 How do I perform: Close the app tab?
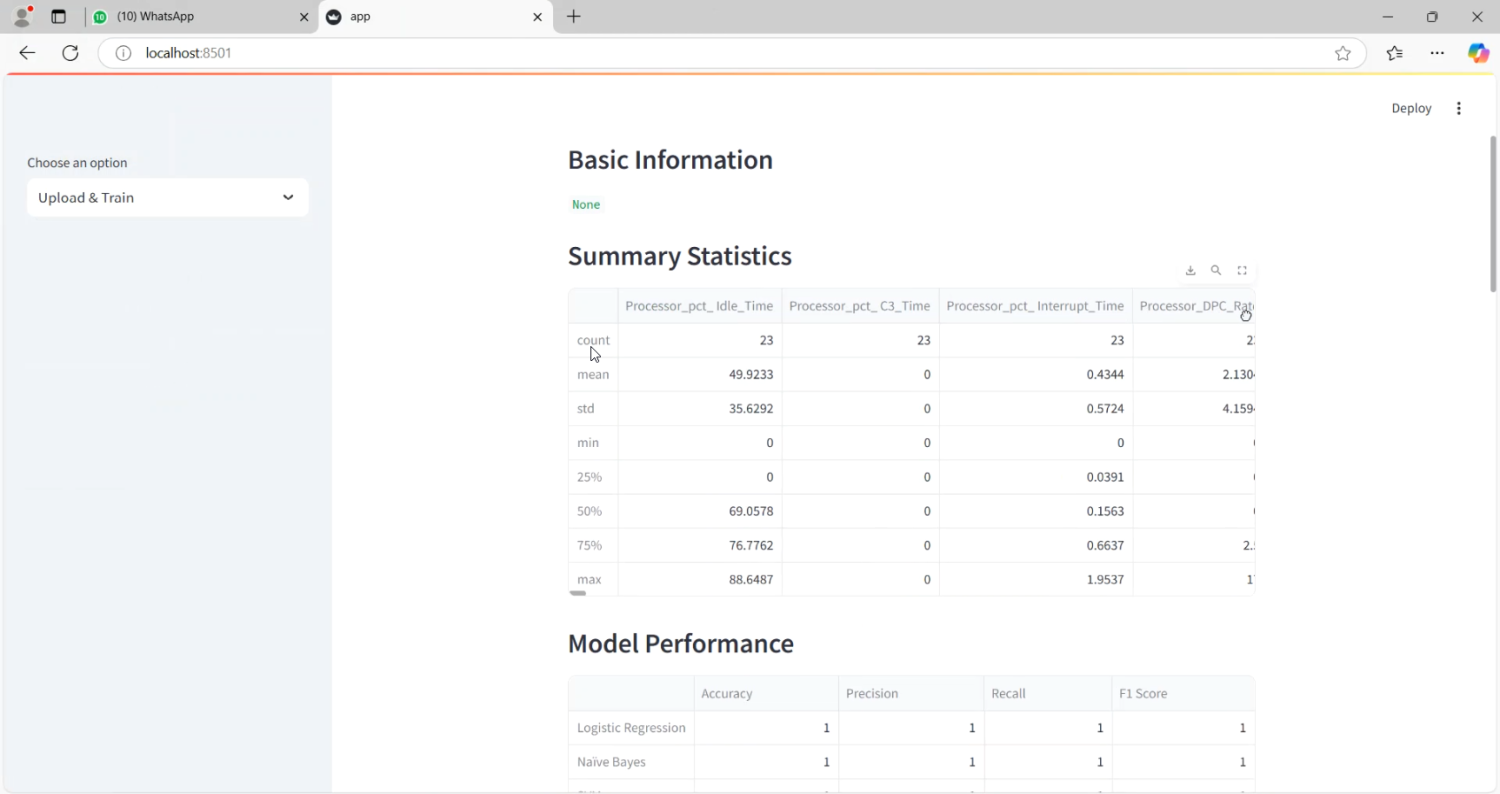537,17
